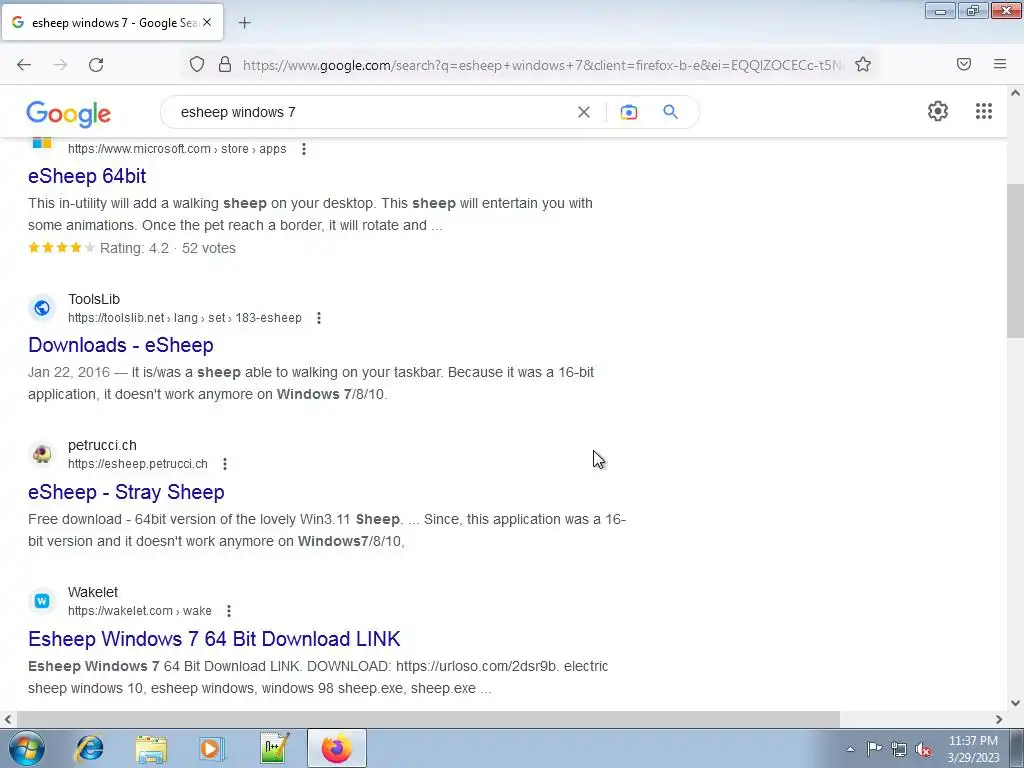Submit search with the magnifier icon

point(670,112)
